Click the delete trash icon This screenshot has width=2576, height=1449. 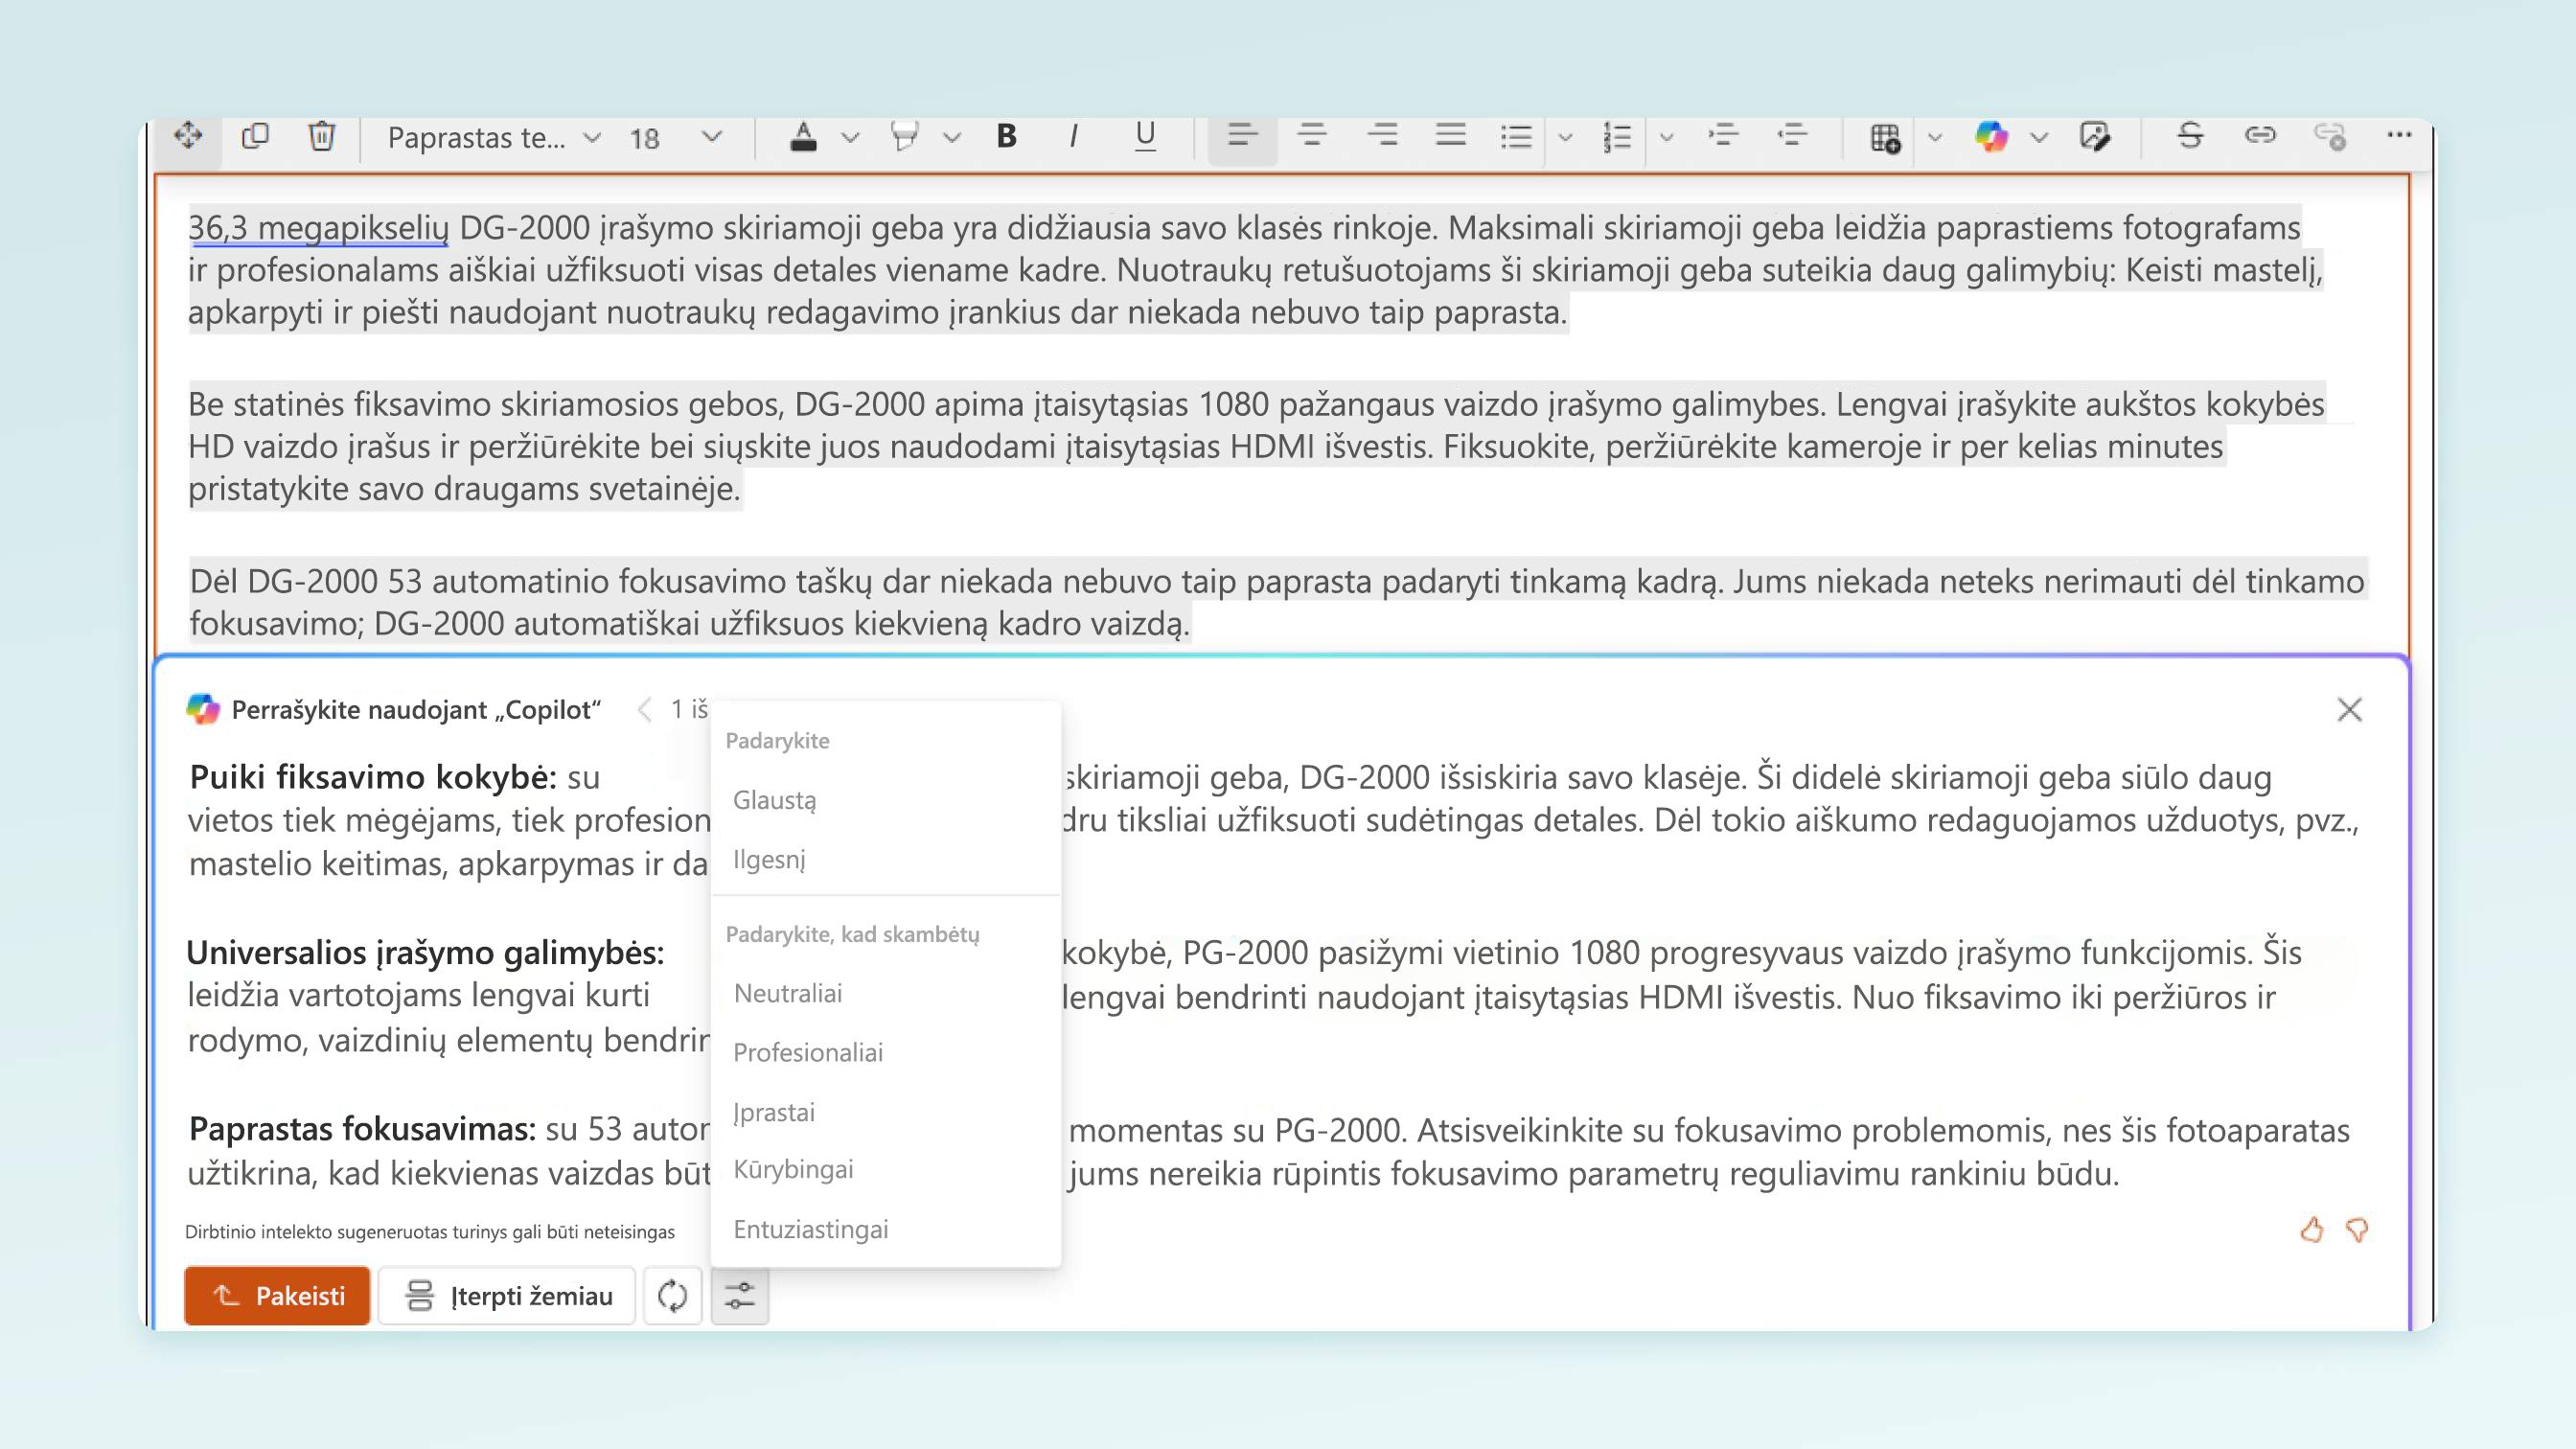click(321, 135)
